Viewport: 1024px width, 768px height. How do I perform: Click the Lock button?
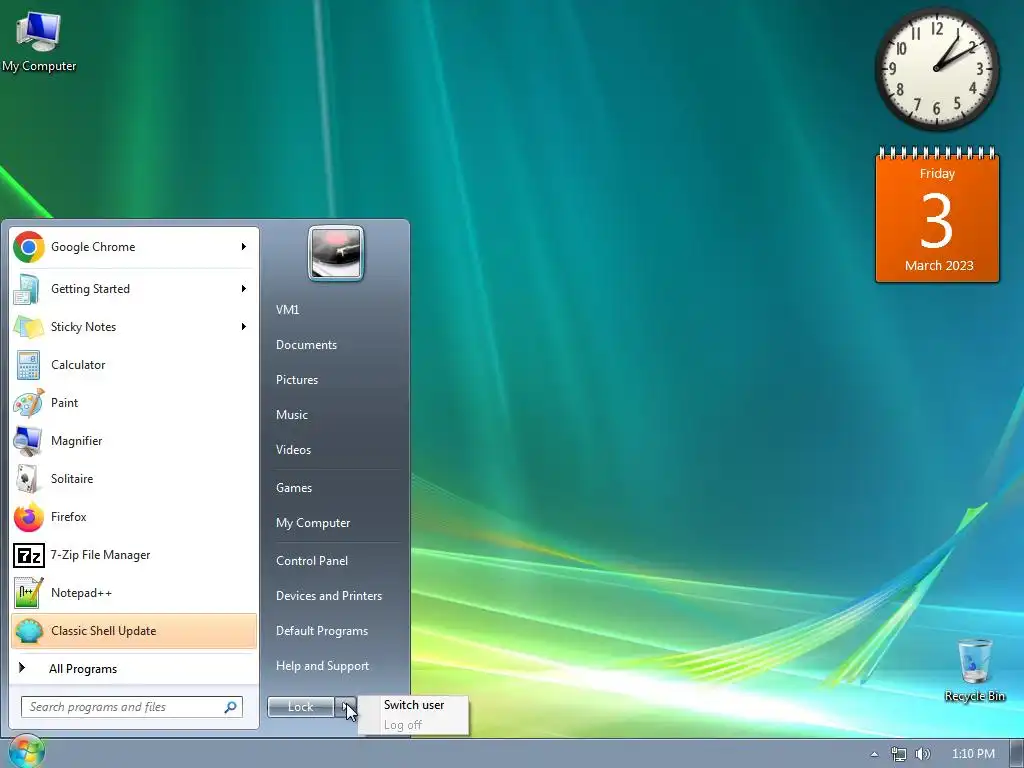[x=300, y=707]
